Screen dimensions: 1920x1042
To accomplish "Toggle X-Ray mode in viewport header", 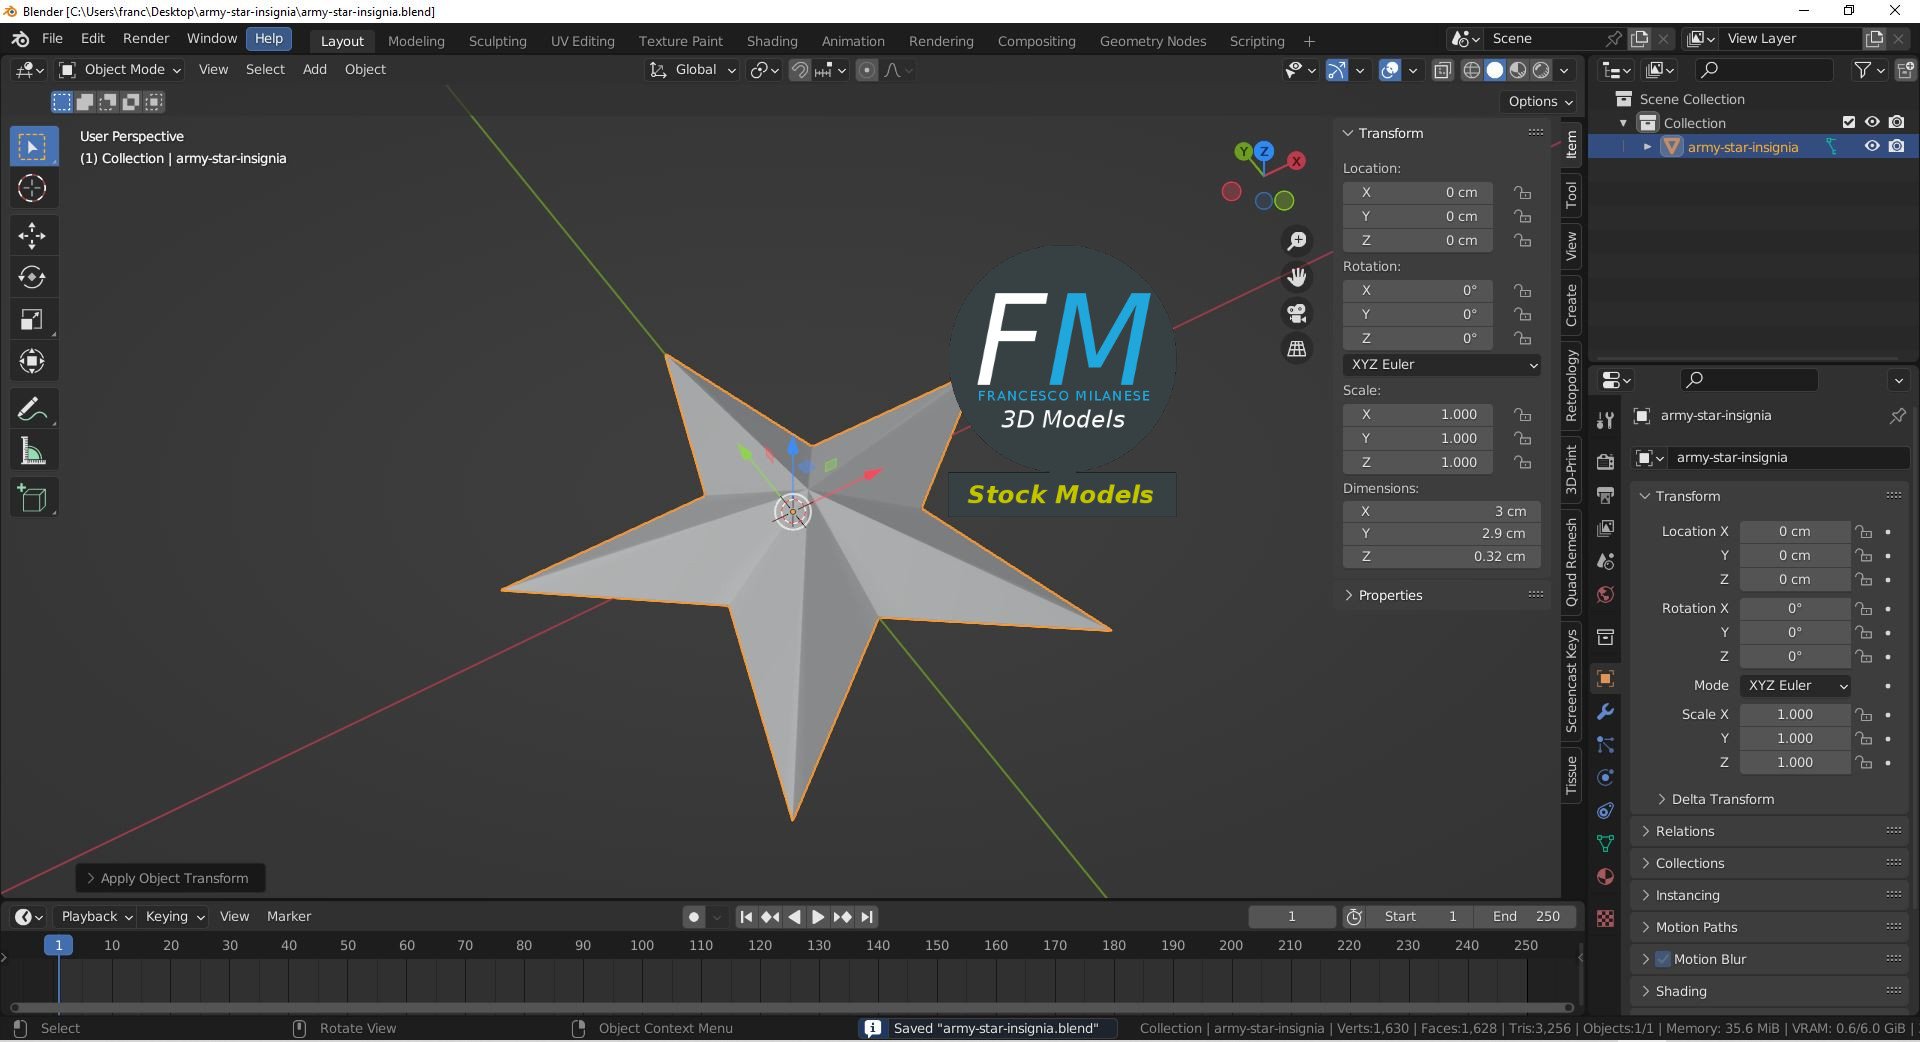I will click(x=1442, y=70).
